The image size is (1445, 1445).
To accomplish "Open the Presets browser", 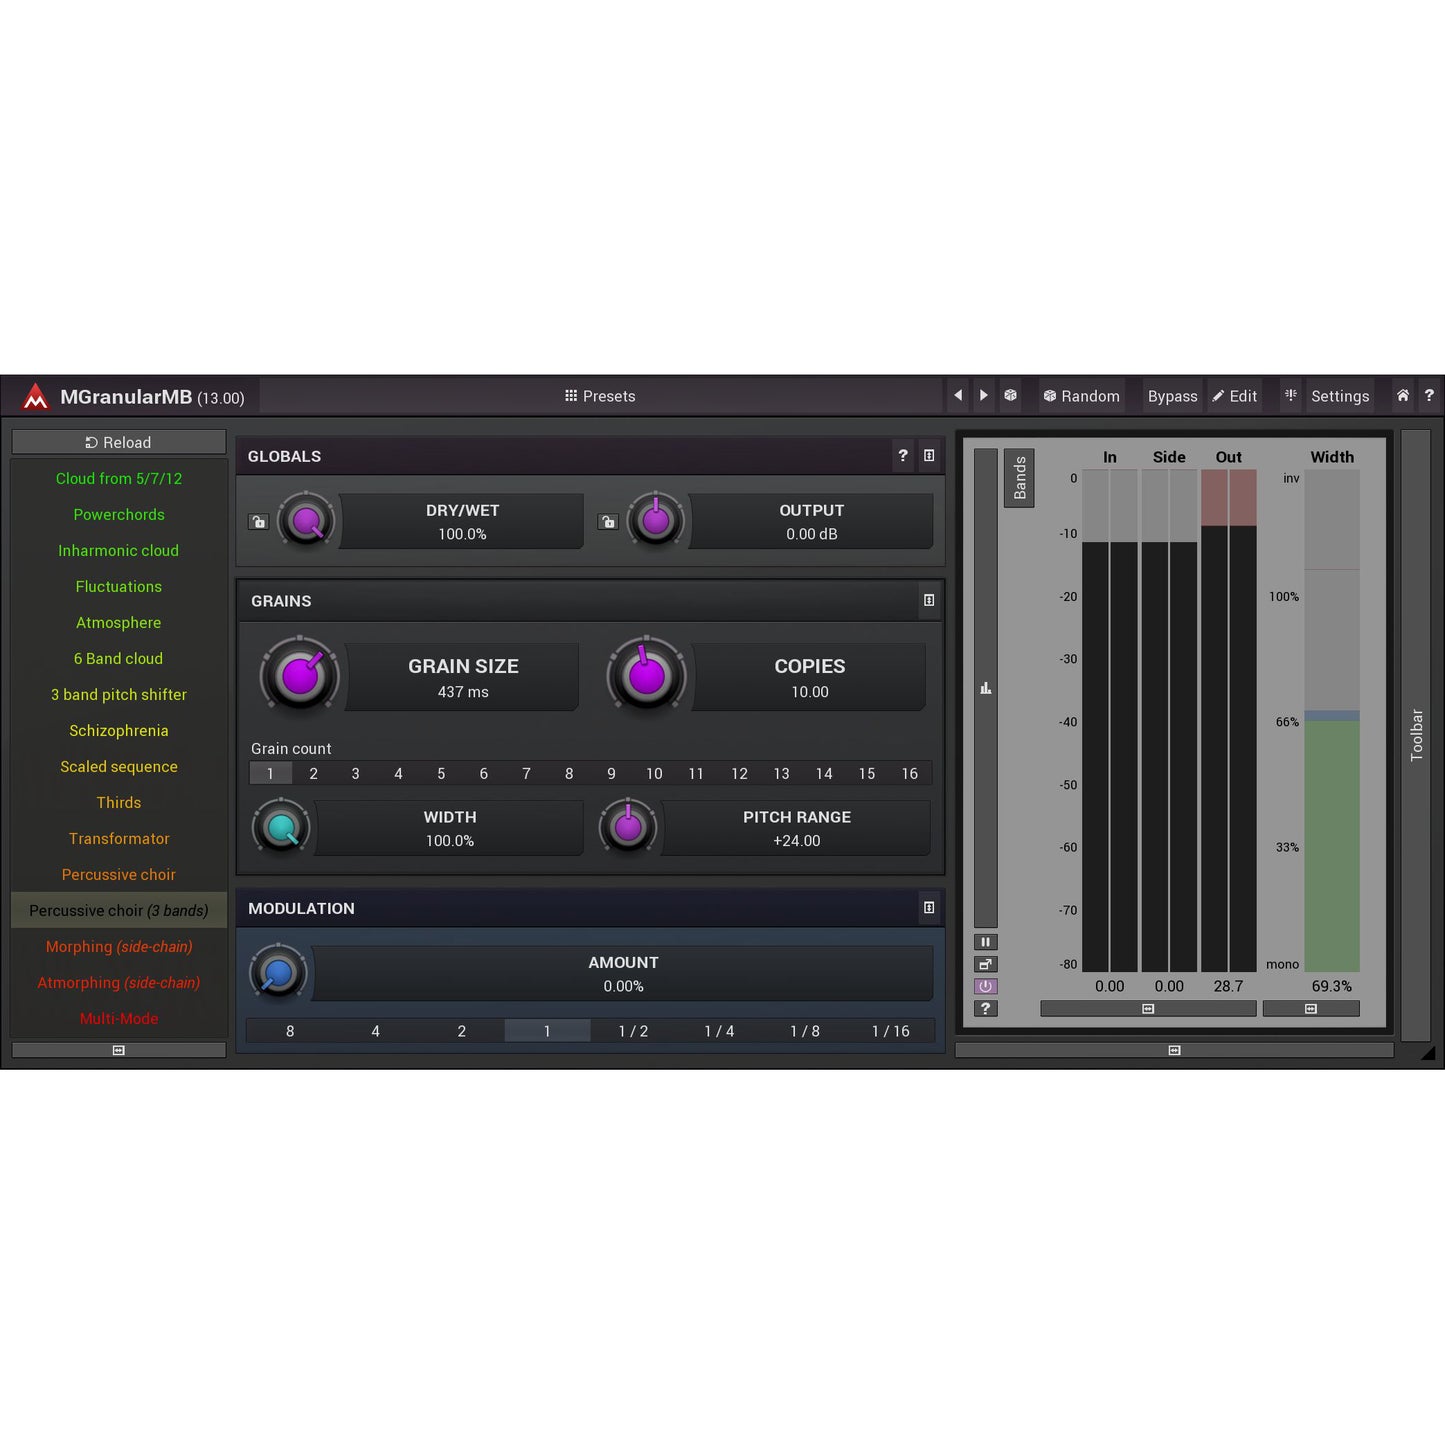I will click(x=600, y=396).
